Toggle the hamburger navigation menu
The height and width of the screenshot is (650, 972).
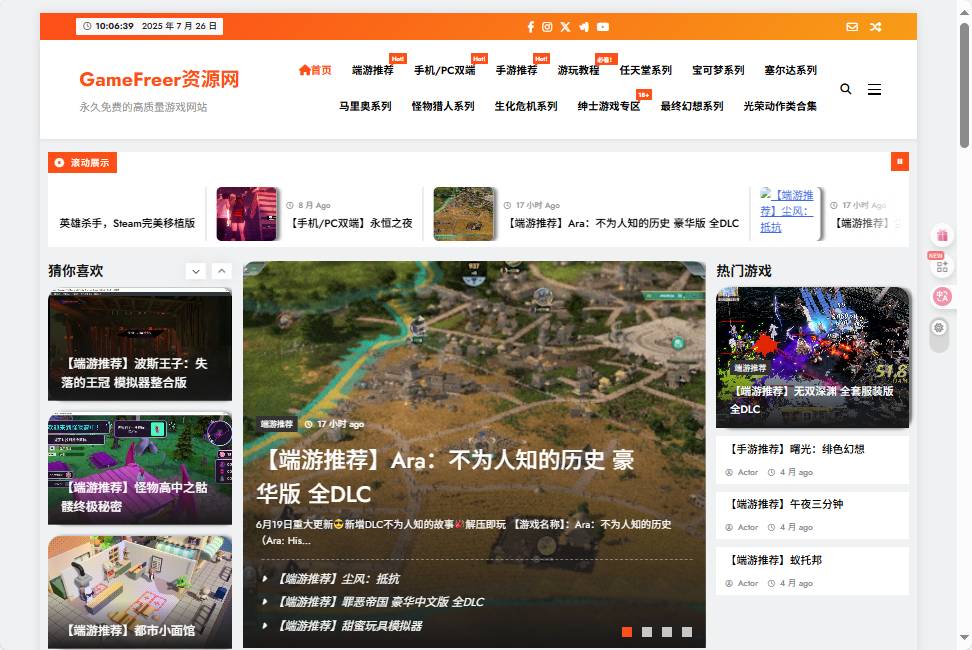click(875, 89)
